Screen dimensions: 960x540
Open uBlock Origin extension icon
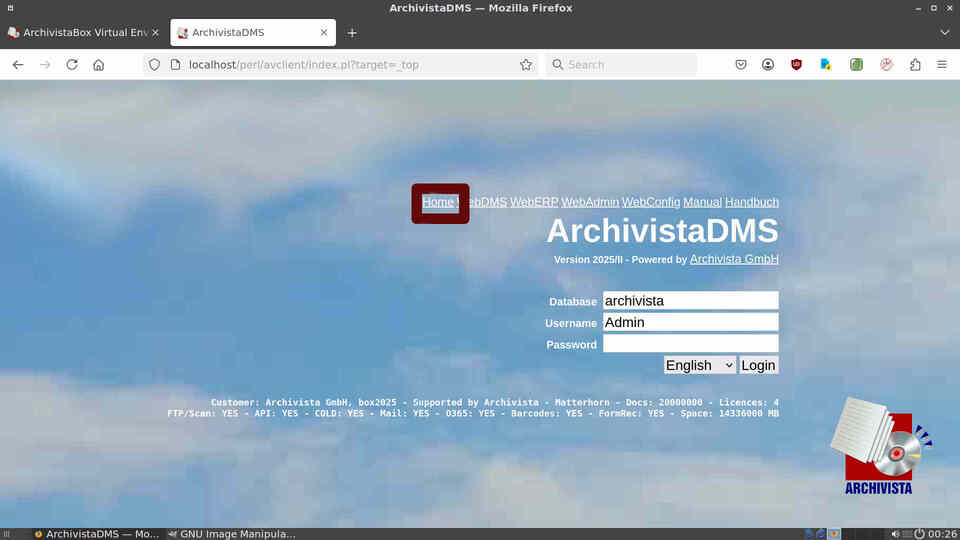(796, 65)
